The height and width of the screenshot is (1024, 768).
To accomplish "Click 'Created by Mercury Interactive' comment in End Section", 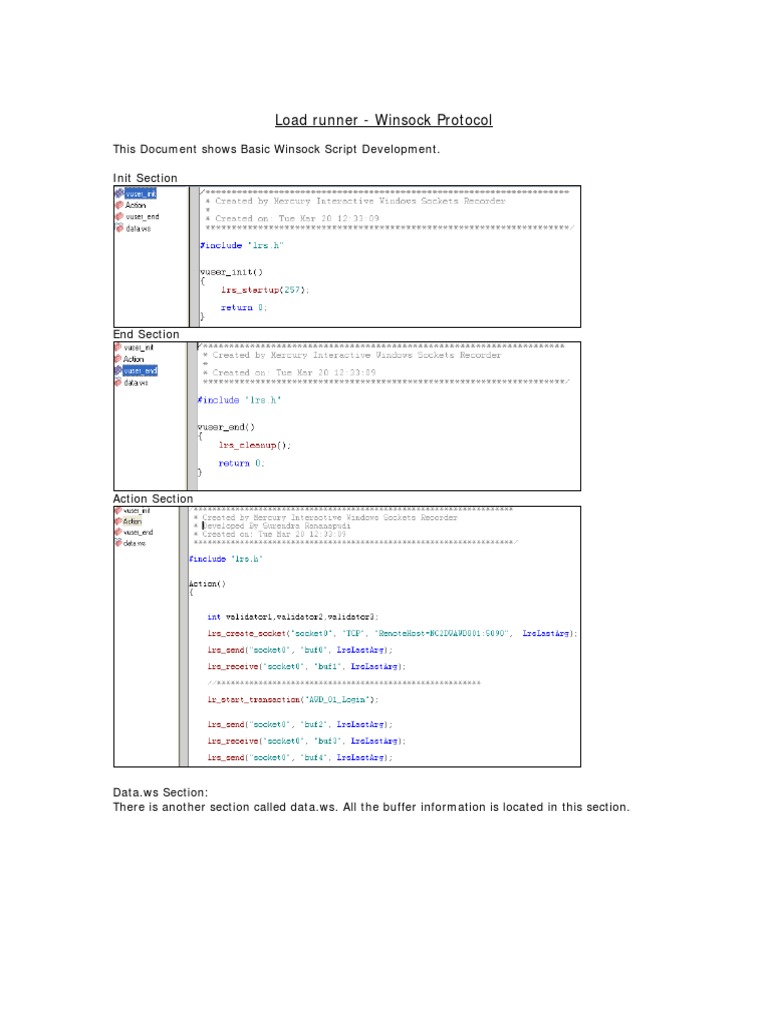I will (352, 355).
